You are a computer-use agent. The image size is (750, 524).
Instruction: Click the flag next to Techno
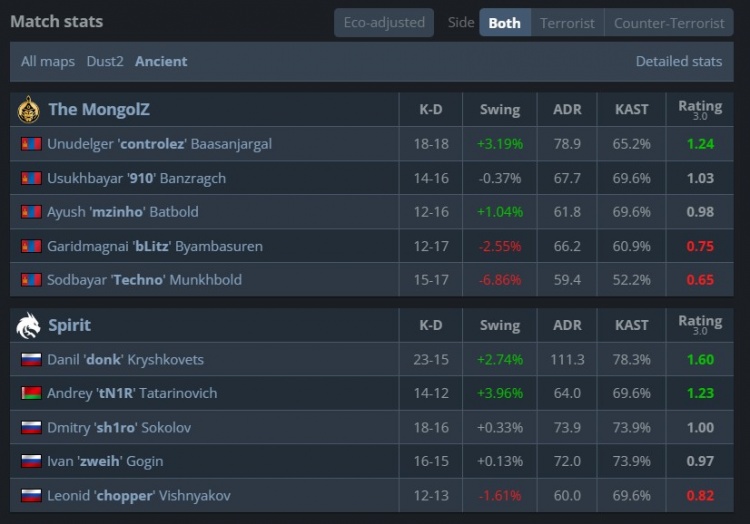pos(31,280)
